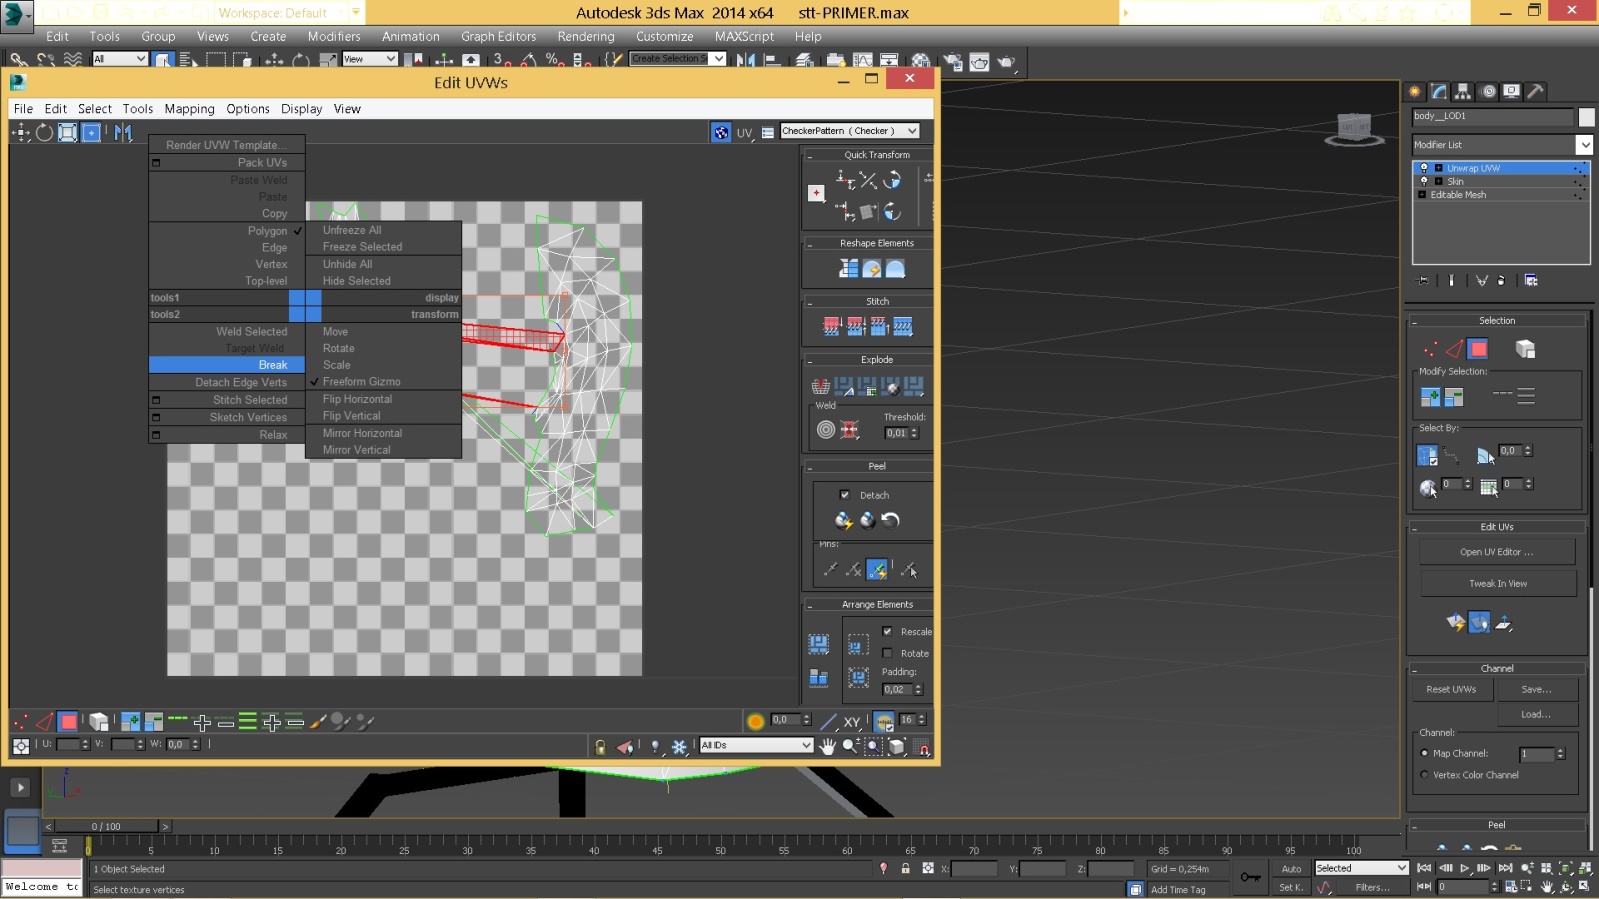Image resolution: width=1599 pixels, height=899 pixels.
Task: Toggle the Detach checkbox in Peel rollout
Action: pyautogui.click(x=845, y=495)
